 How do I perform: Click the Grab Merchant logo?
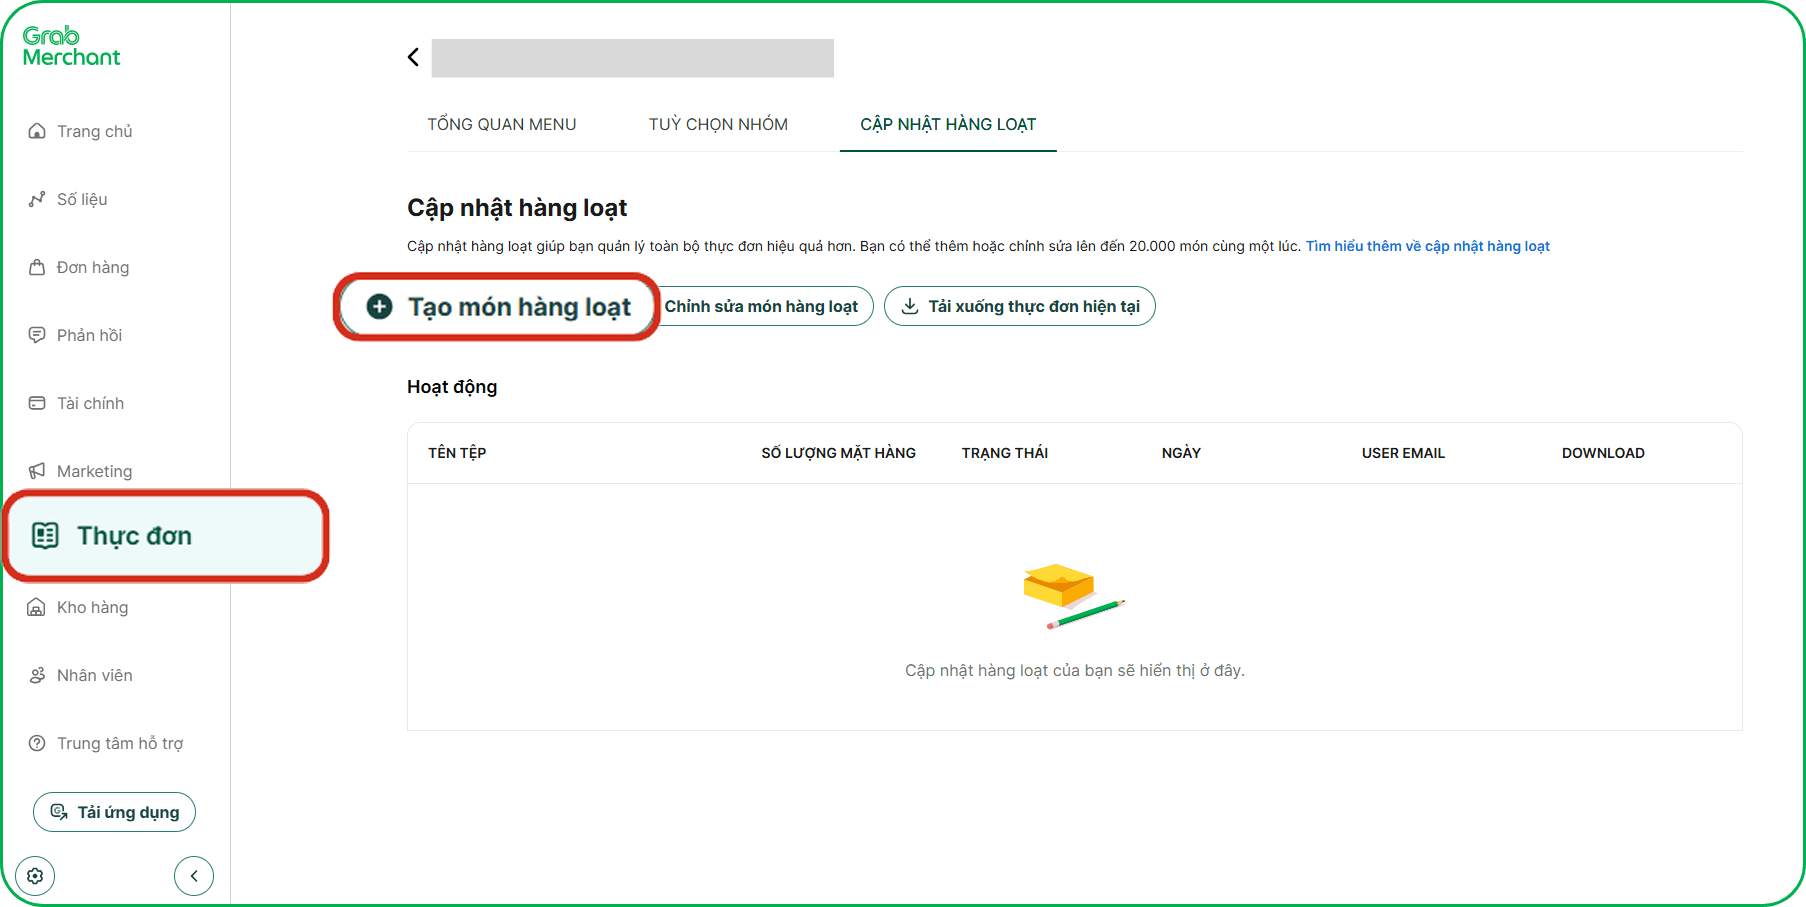pos(71,47)
